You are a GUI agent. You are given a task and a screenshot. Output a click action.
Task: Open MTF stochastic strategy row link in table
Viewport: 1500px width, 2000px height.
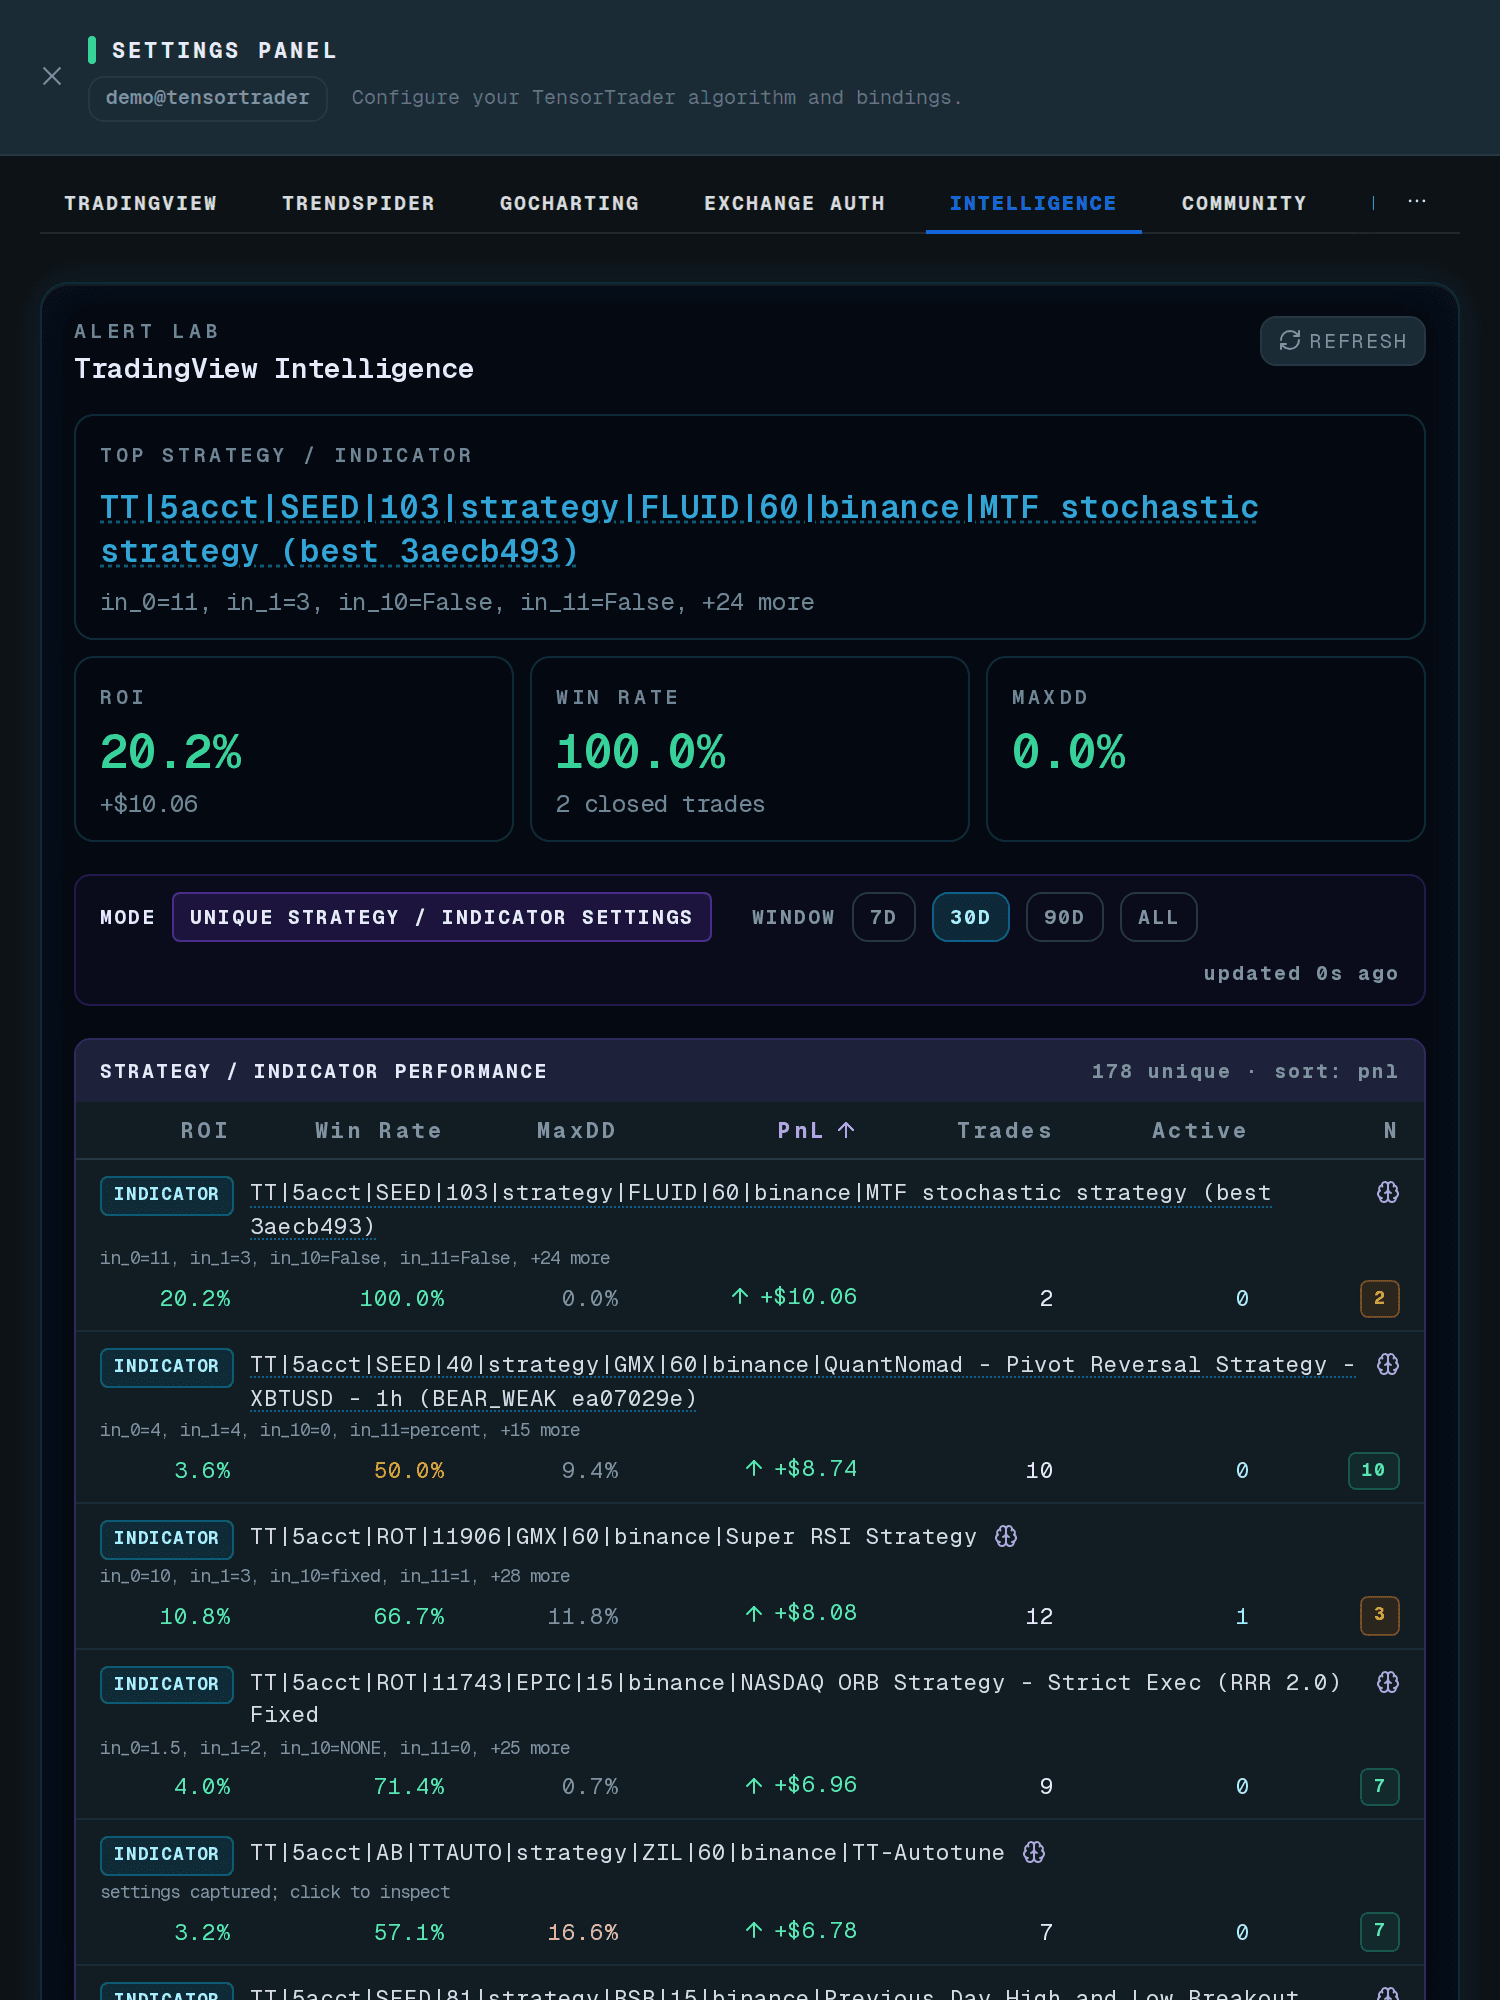[760, 1209]
